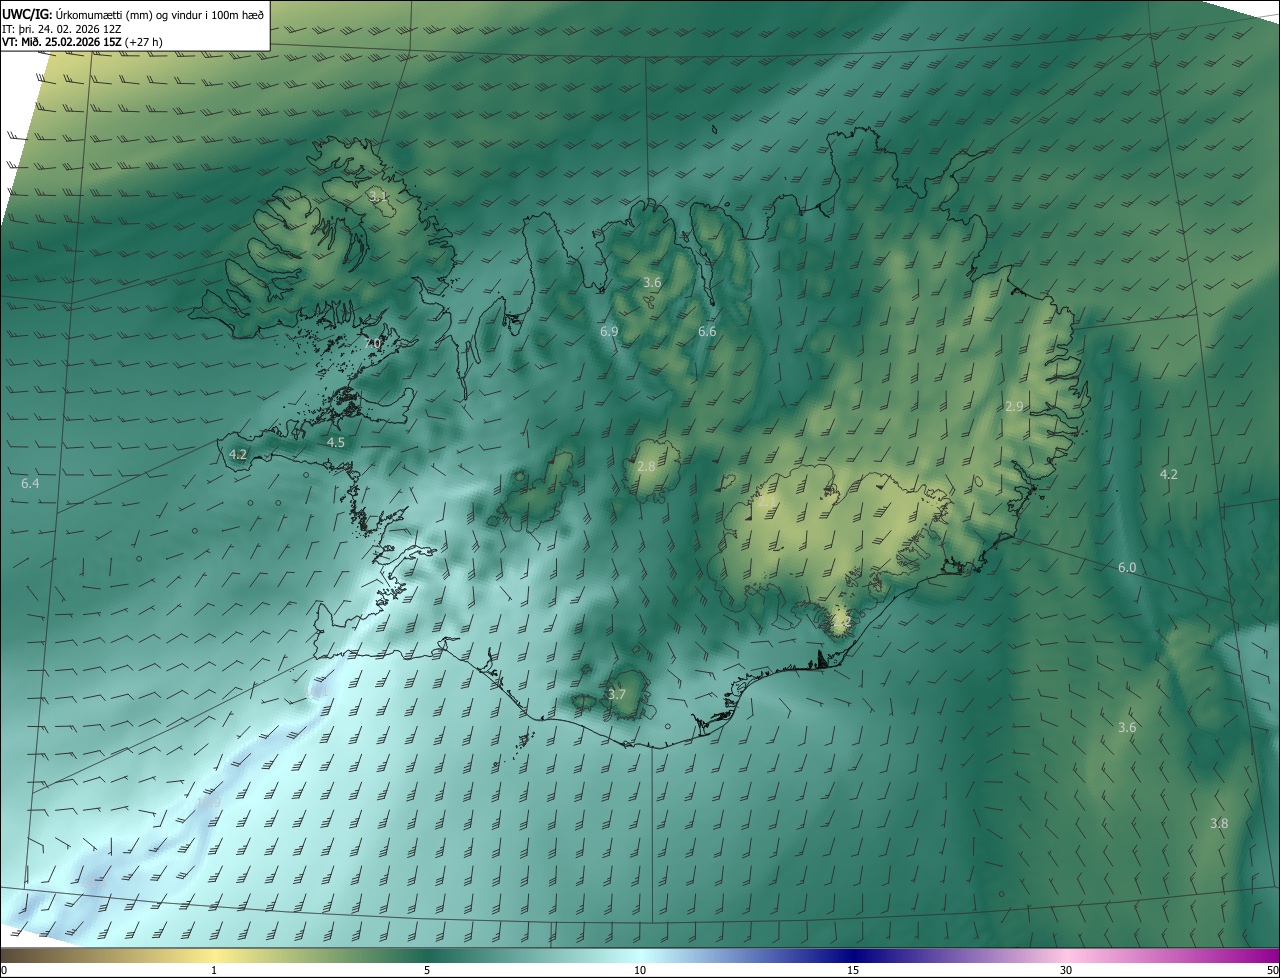Click the 3.1 value over the Westfjords
Screen dimensions: 1280x978
[378, 196]
